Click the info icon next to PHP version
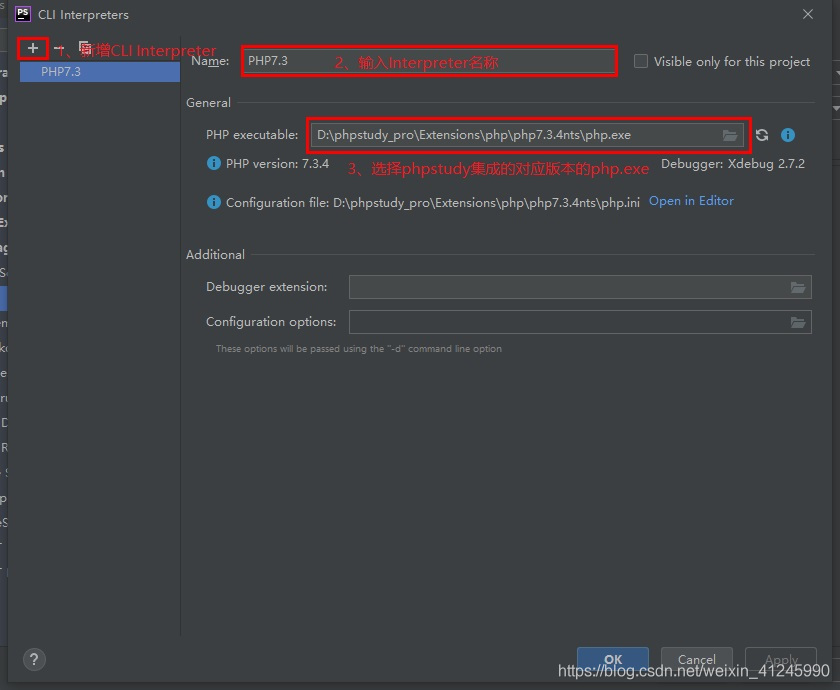This screenshot has height=690, width=840. [213, 164]
